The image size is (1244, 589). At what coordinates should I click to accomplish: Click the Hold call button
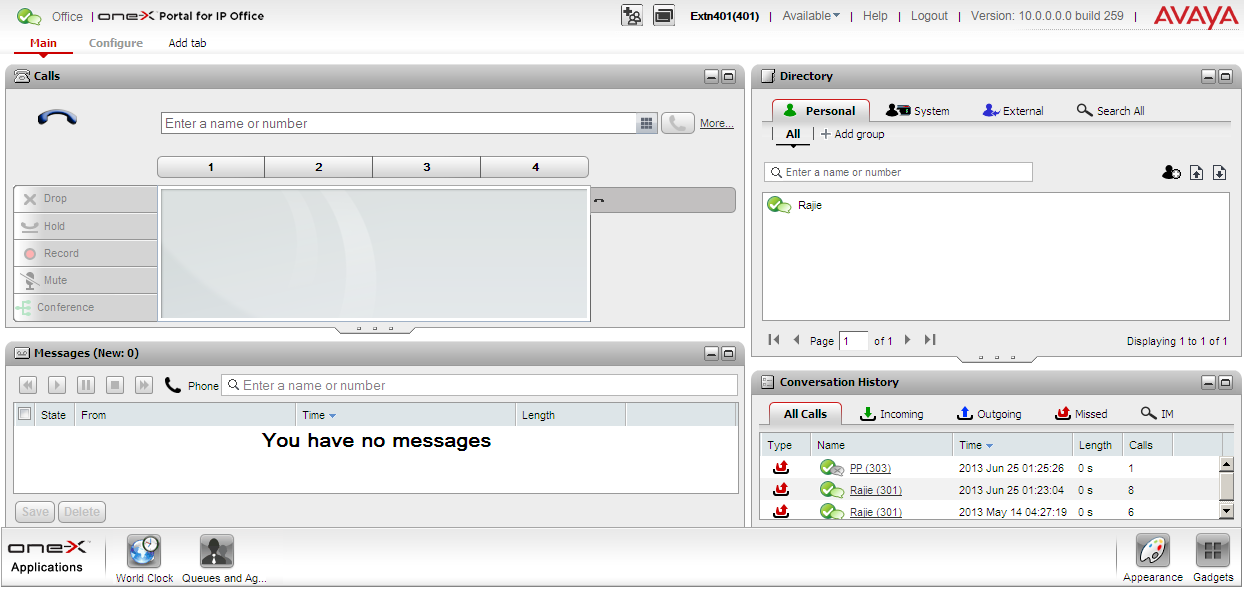click(x=85, y=226)
